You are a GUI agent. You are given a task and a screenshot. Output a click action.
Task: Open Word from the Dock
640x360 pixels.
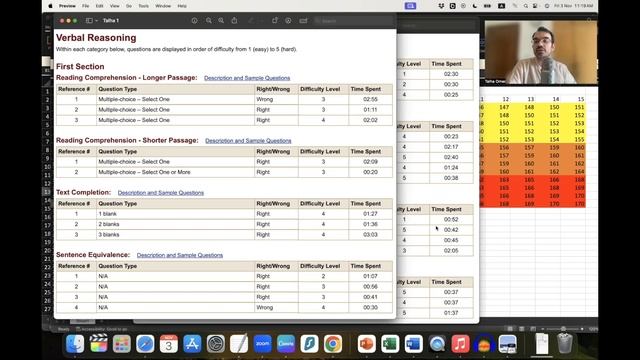click(x=413, y=344)
